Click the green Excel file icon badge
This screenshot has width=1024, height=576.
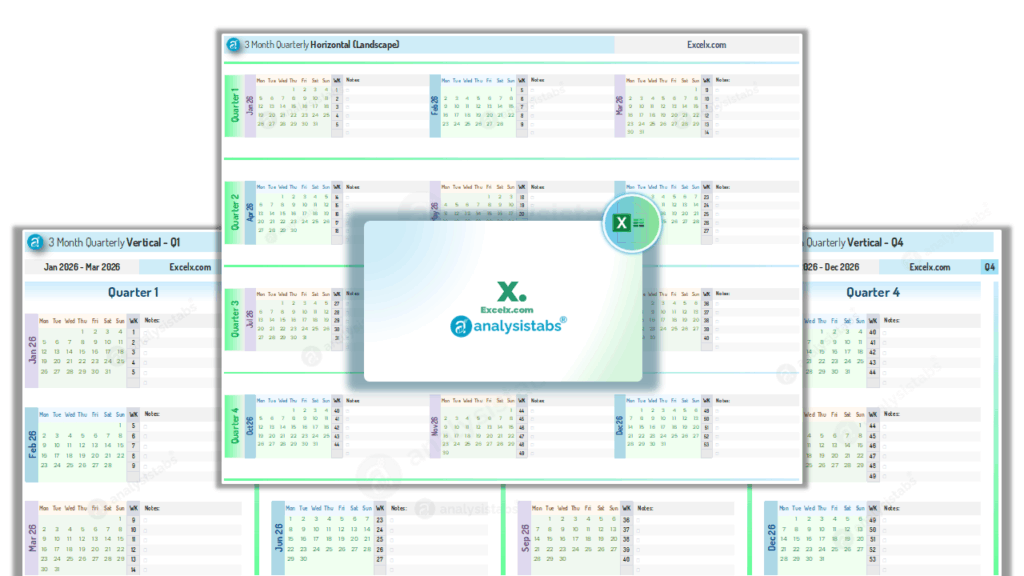pos(631,224)
